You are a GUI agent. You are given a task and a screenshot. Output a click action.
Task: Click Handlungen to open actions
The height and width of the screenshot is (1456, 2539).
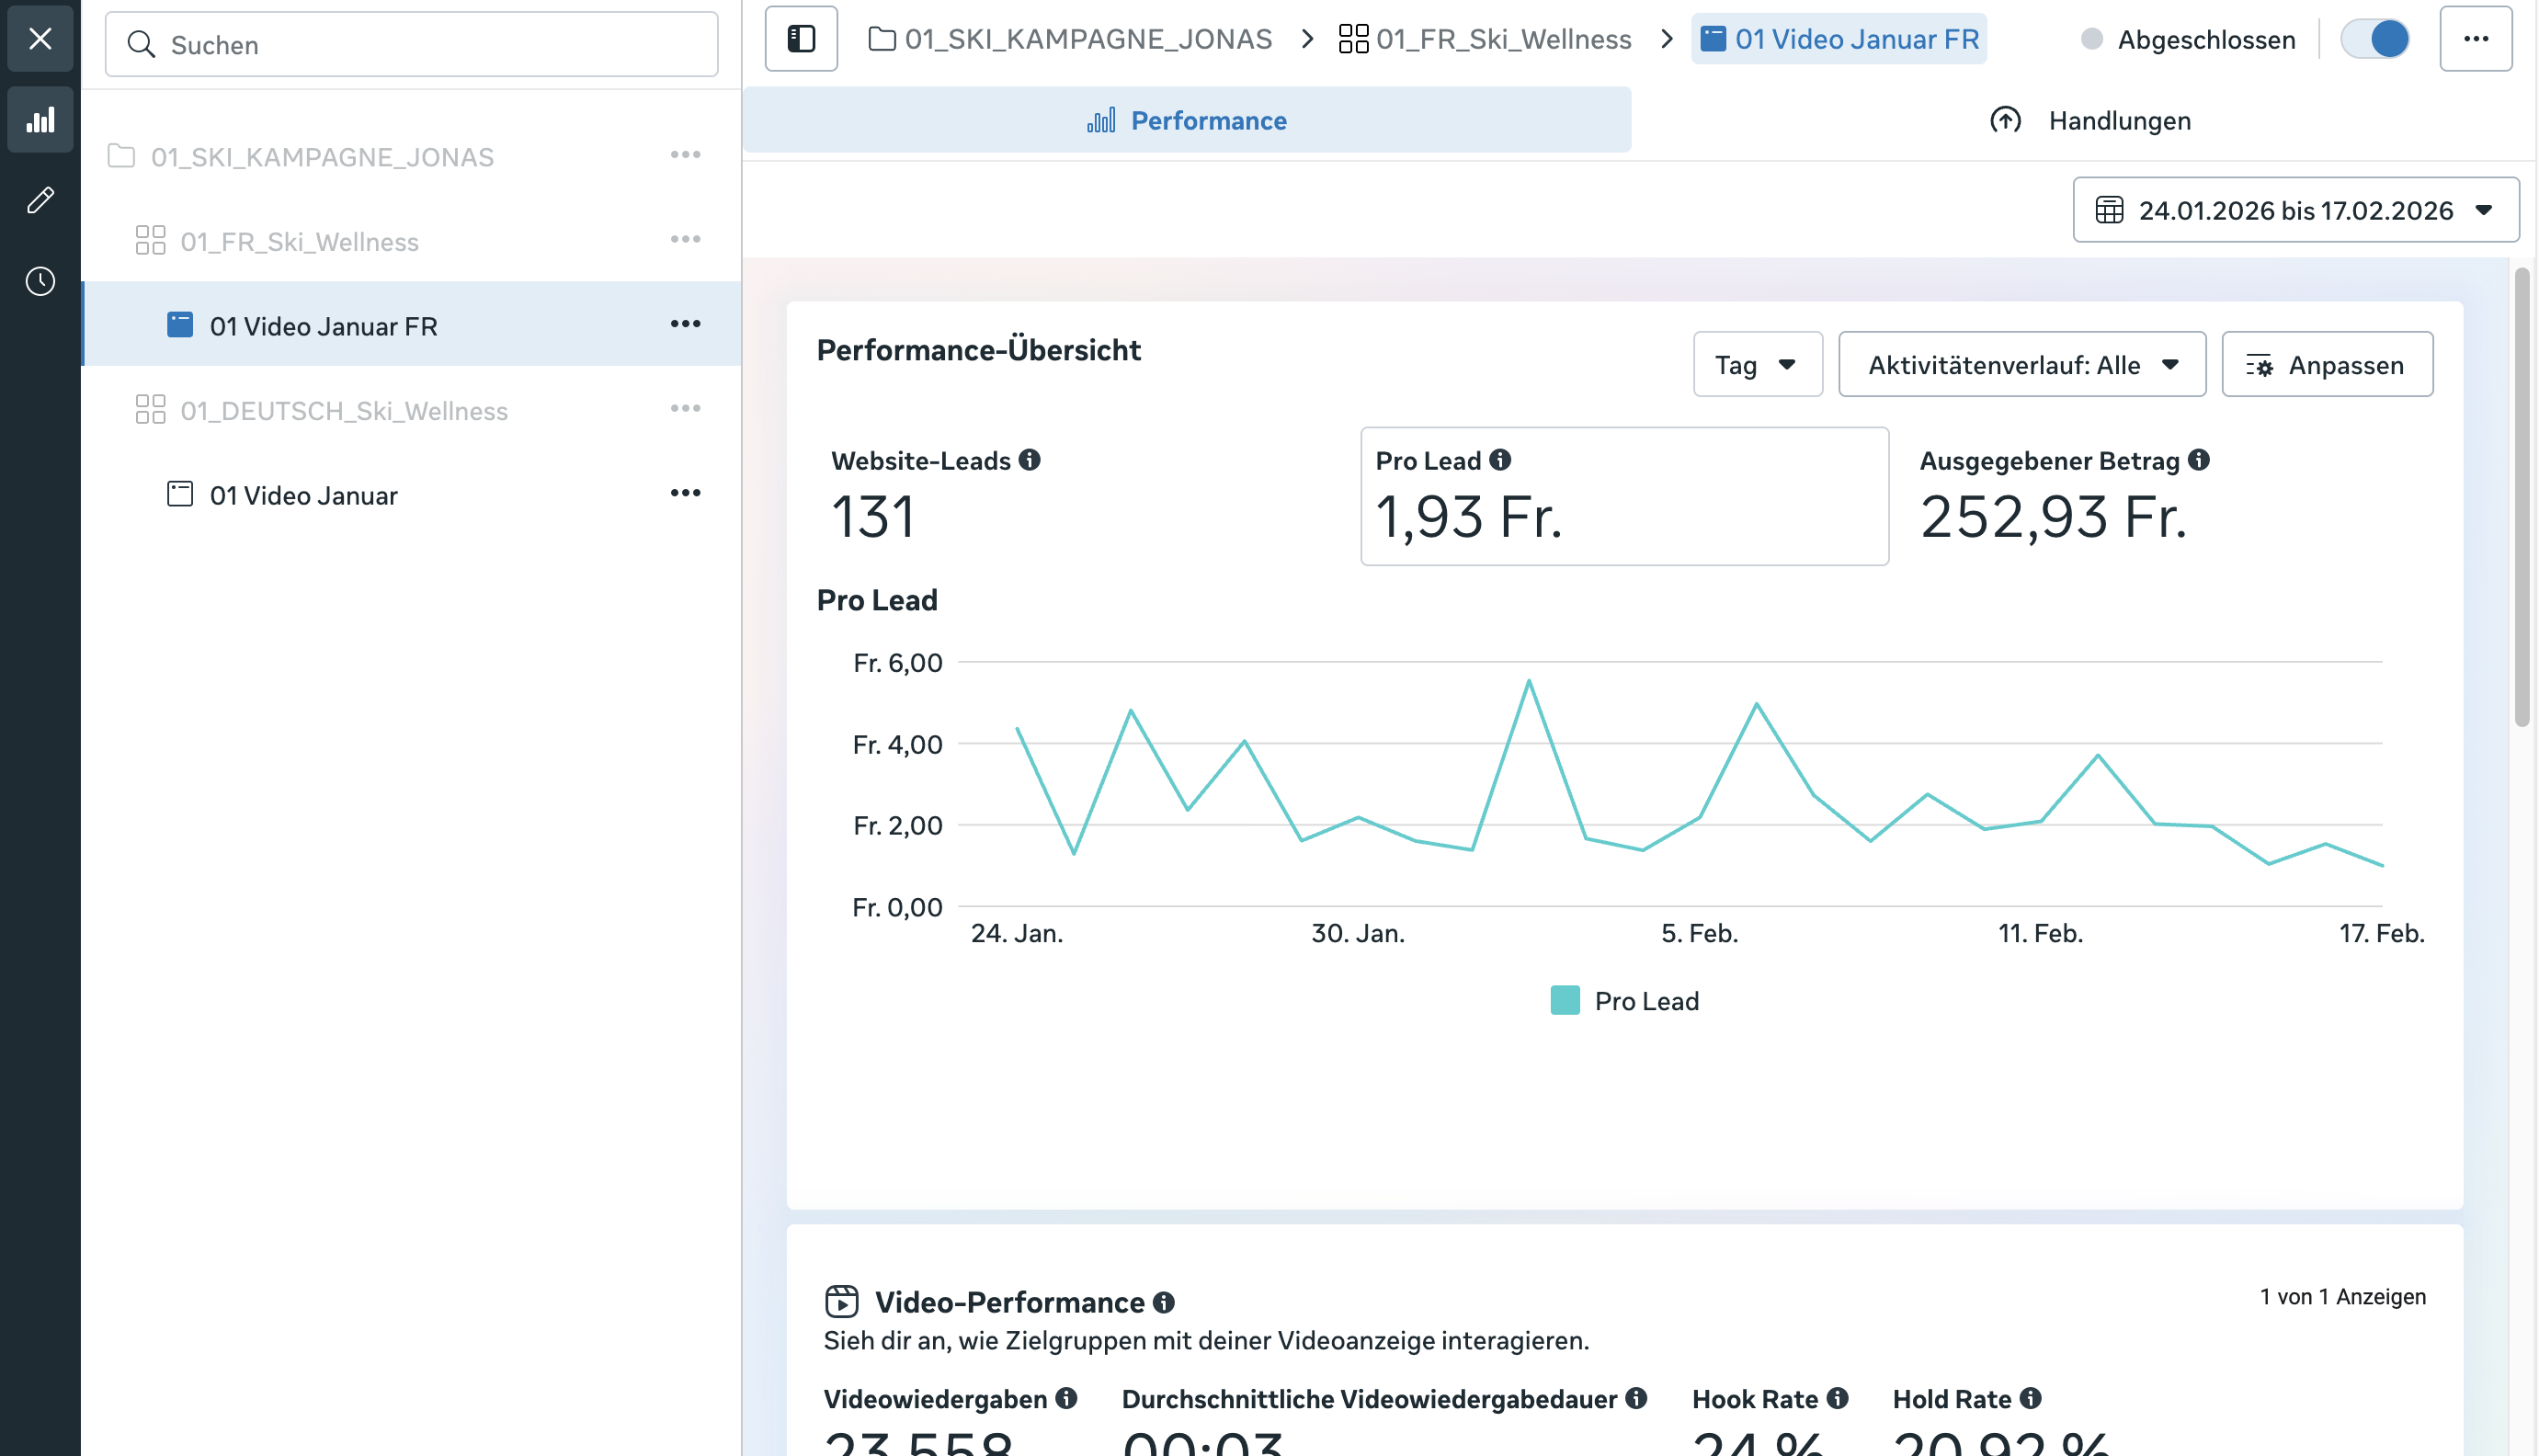point(2089,120)
